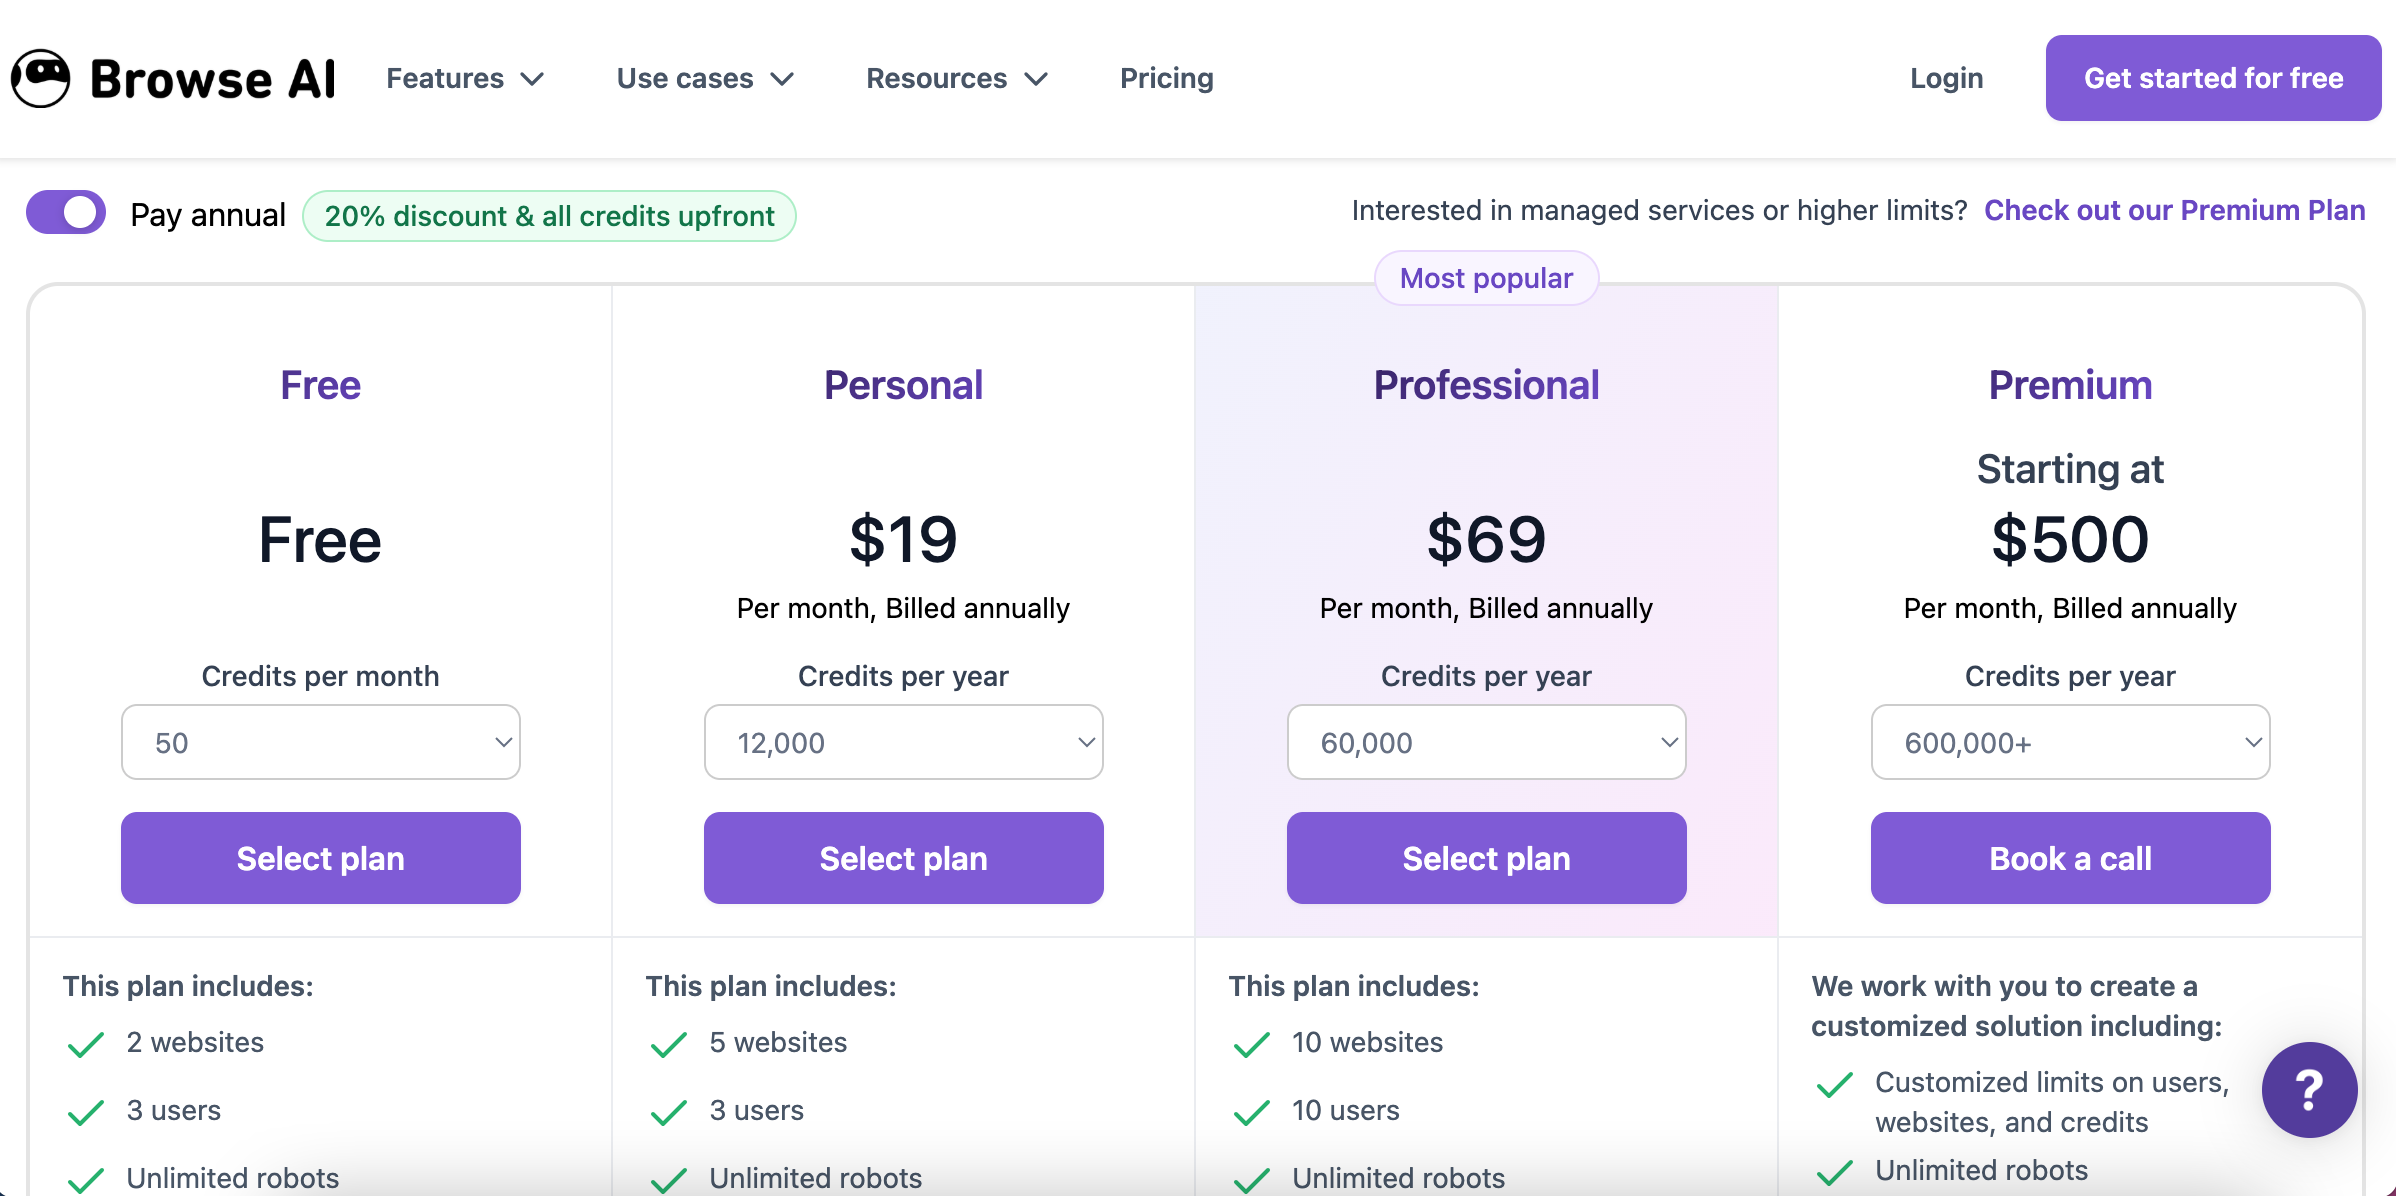This screenshot has width=2396, height=1196.
Task: Open the Resources dropdown menu
Action: 957,78
